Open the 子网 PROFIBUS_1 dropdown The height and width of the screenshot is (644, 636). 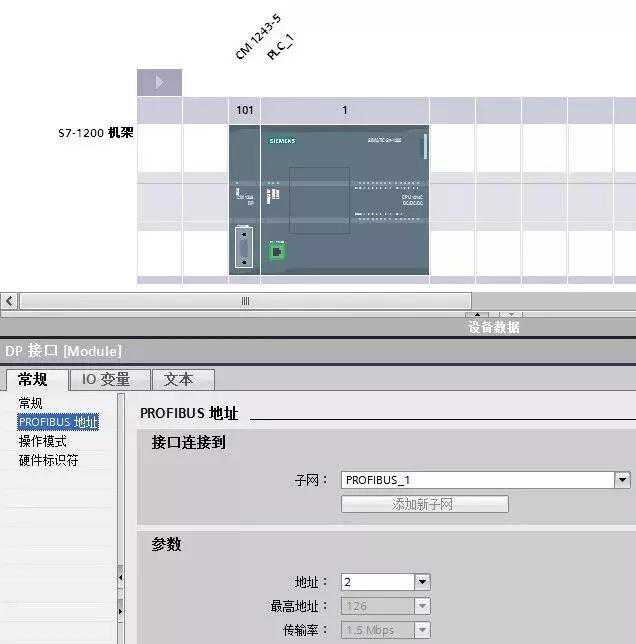click(621, 480)
